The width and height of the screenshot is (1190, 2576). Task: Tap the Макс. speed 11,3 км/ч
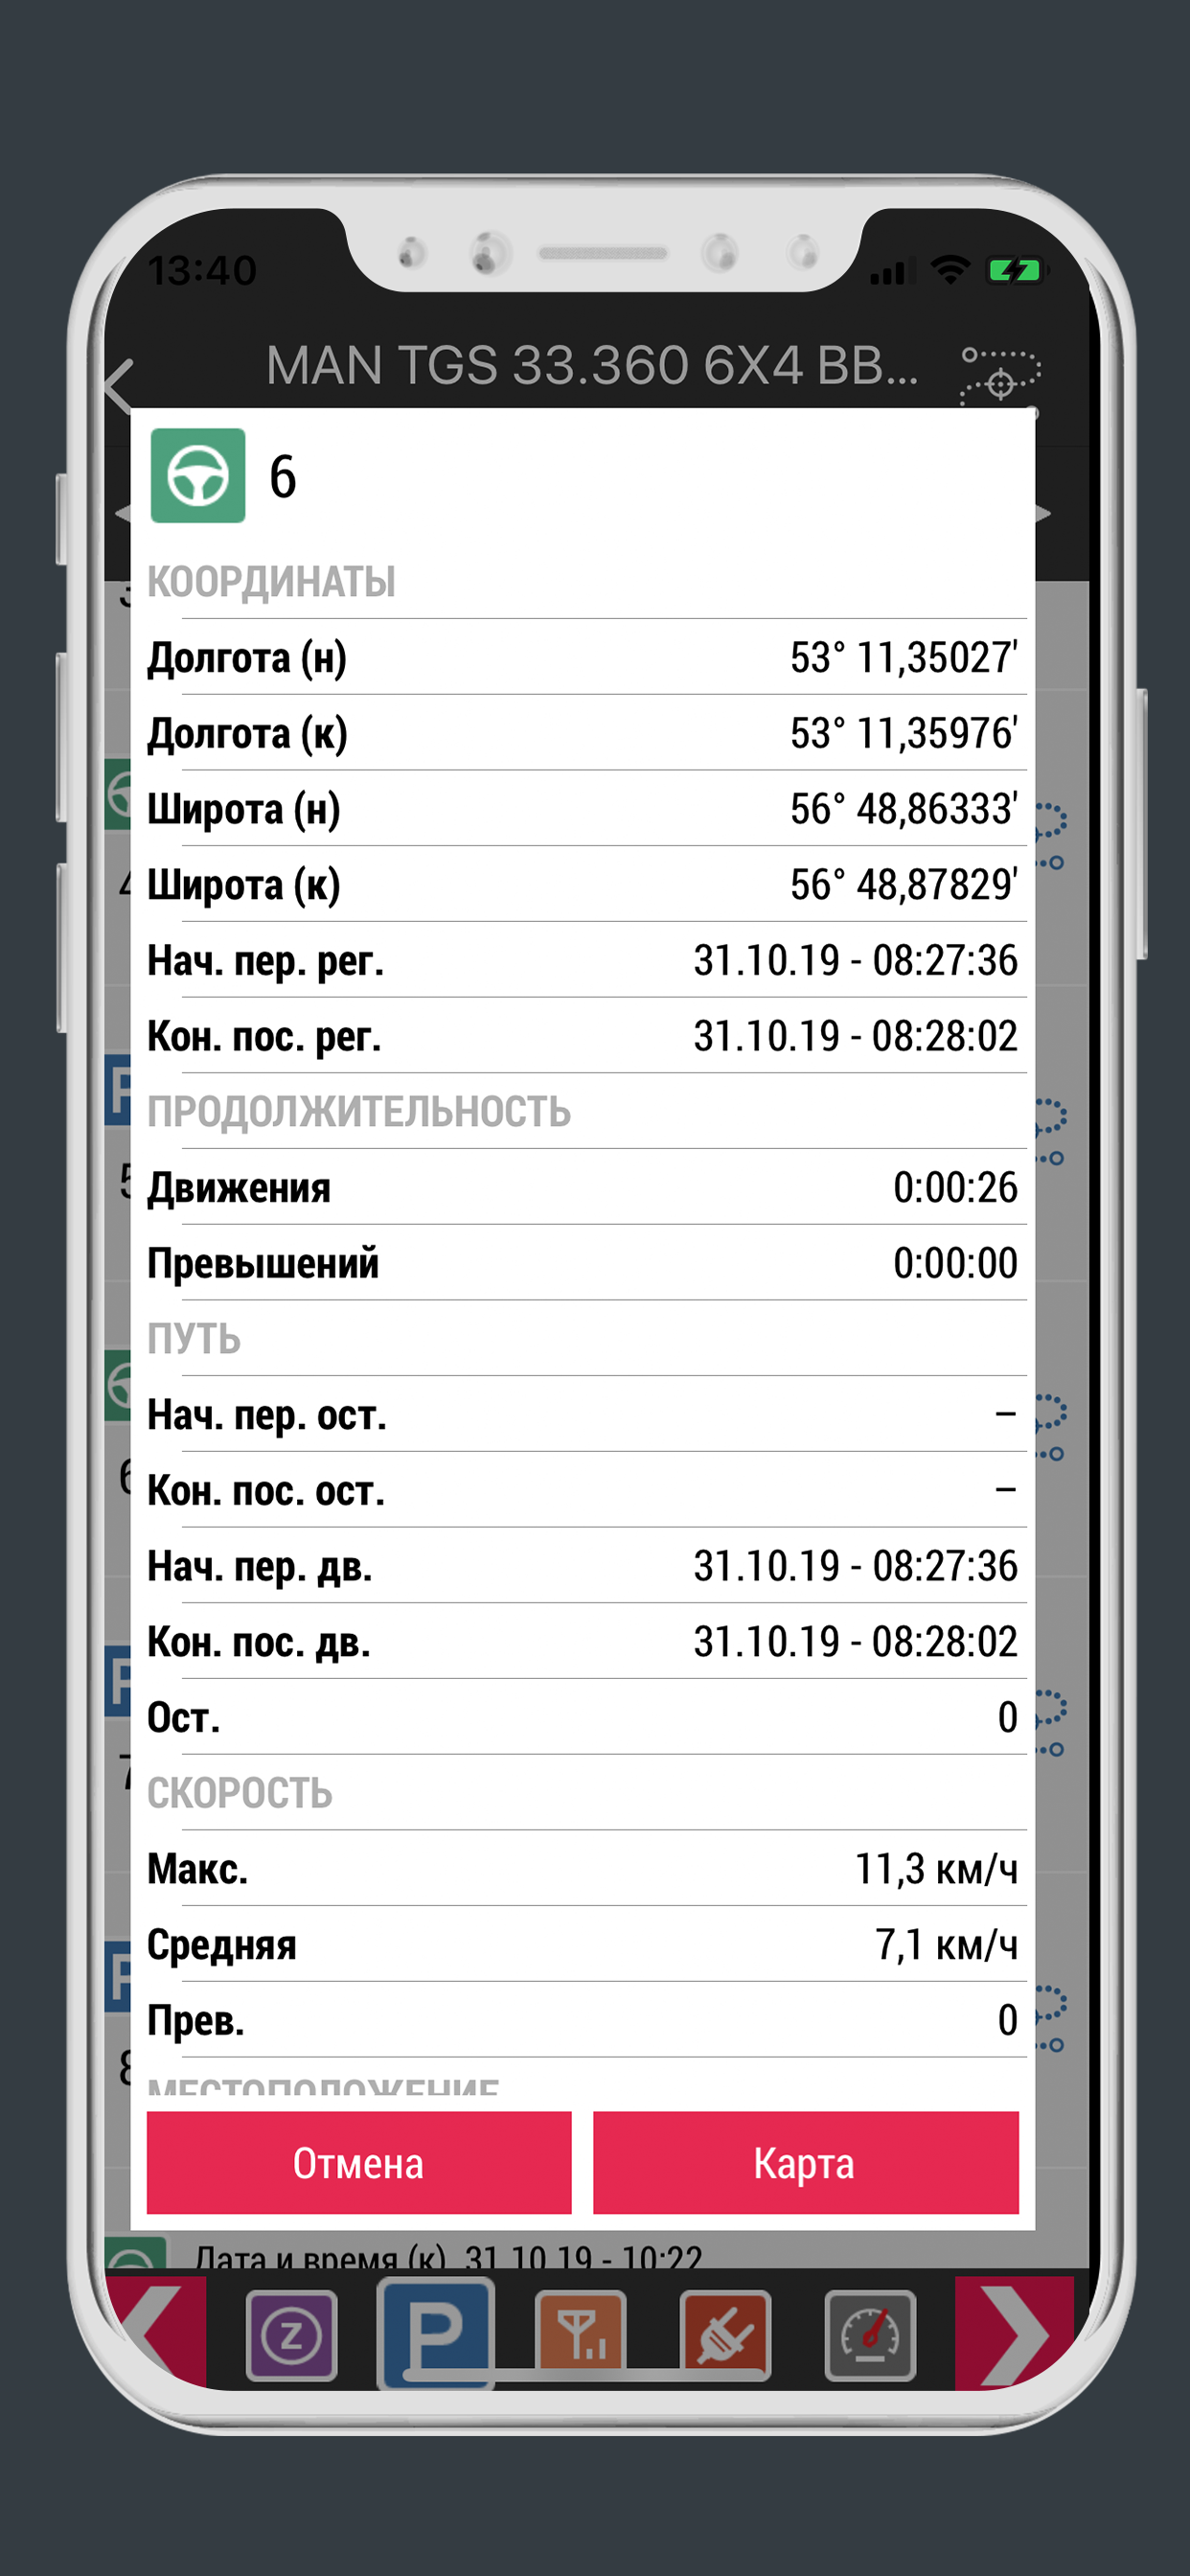(936, 1869)
